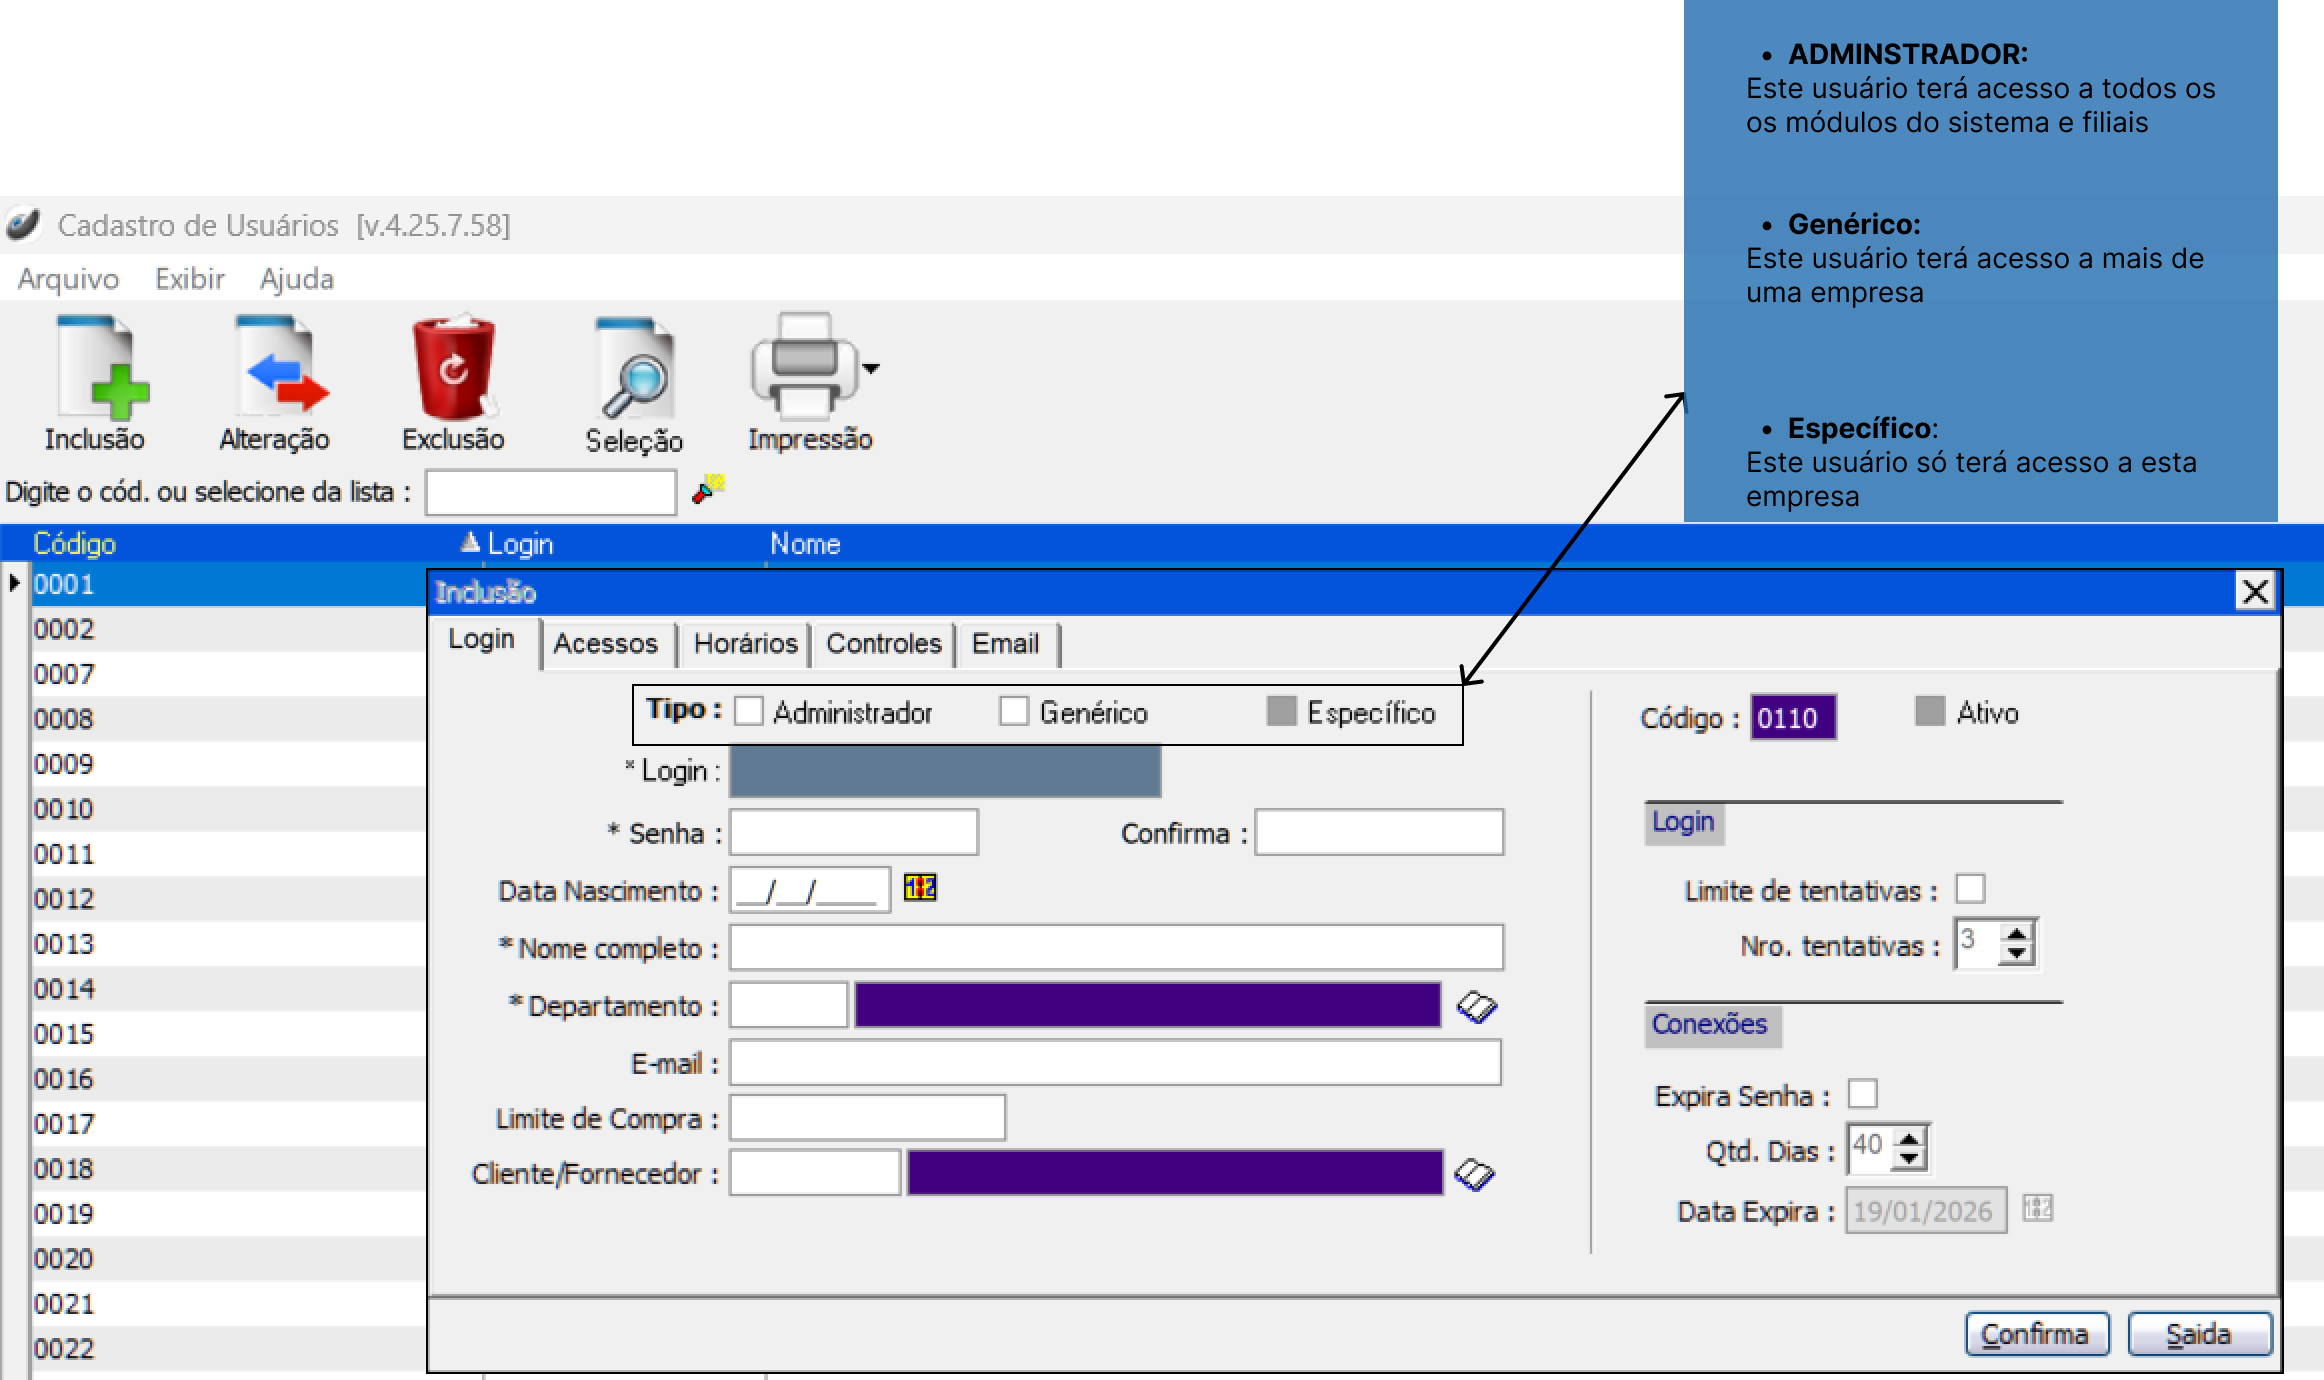Check the Administrador type checkbox
This screenshot has width=2324, height=1380.
tap(748, 712)
